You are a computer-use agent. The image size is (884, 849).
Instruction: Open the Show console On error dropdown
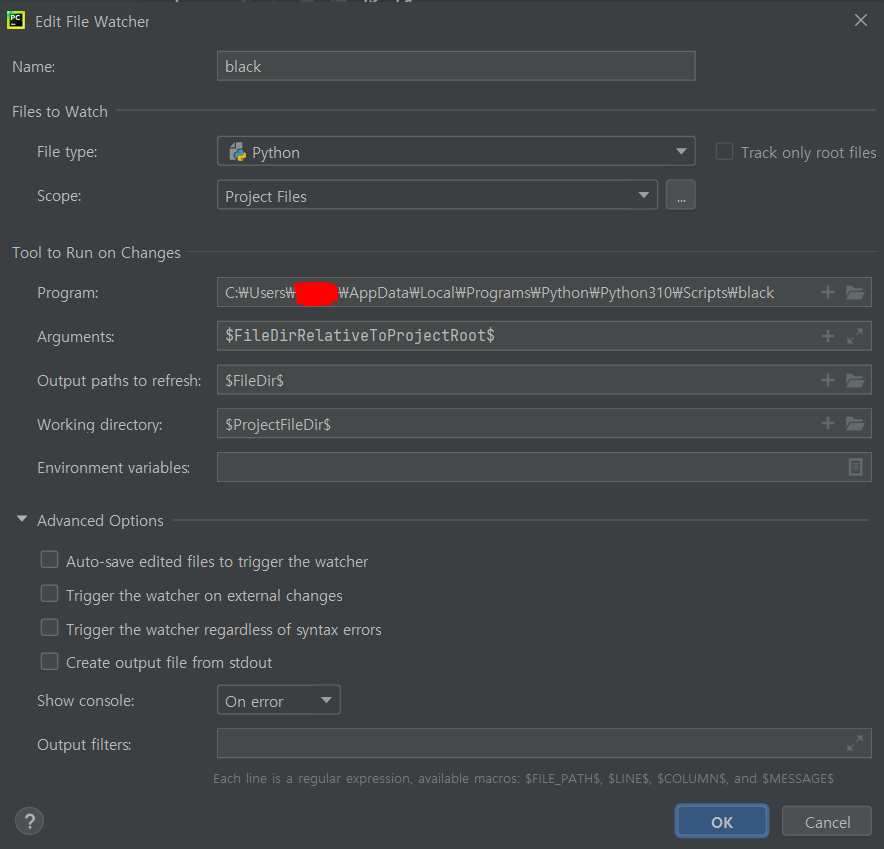(x=279, y=700)
